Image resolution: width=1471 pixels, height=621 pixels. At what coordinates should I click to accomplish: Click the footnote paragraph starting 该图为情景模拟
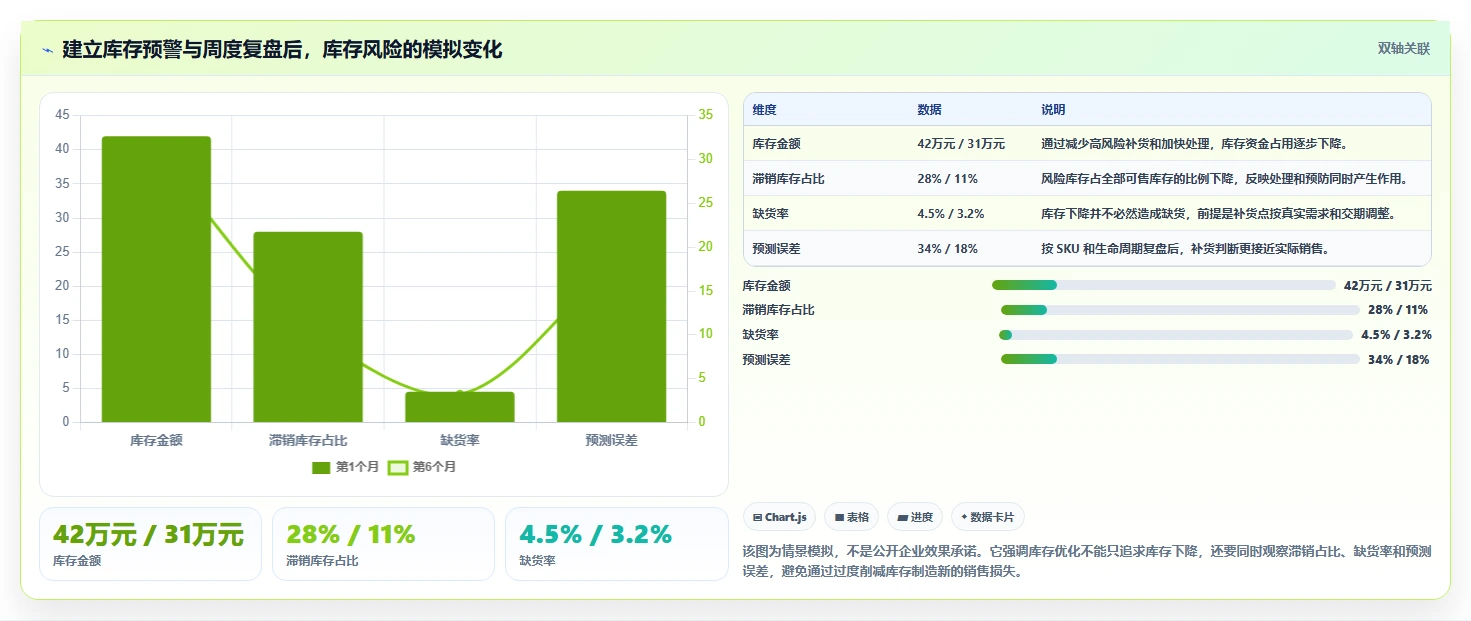pos(1087,562)
